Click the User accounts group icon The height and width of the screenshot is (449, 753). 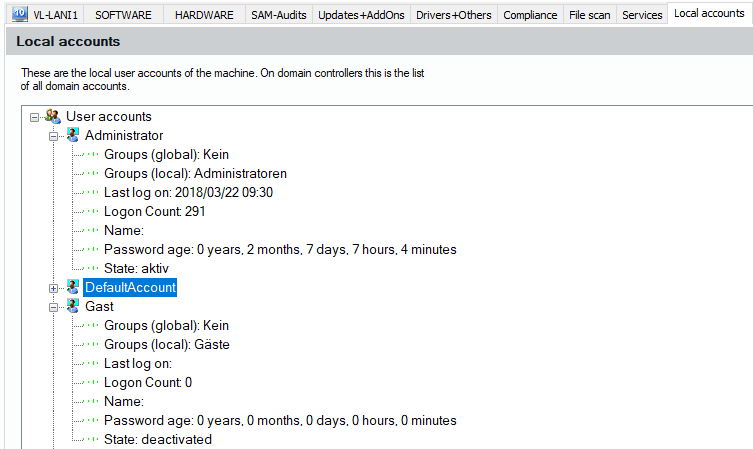coord(53,117)
